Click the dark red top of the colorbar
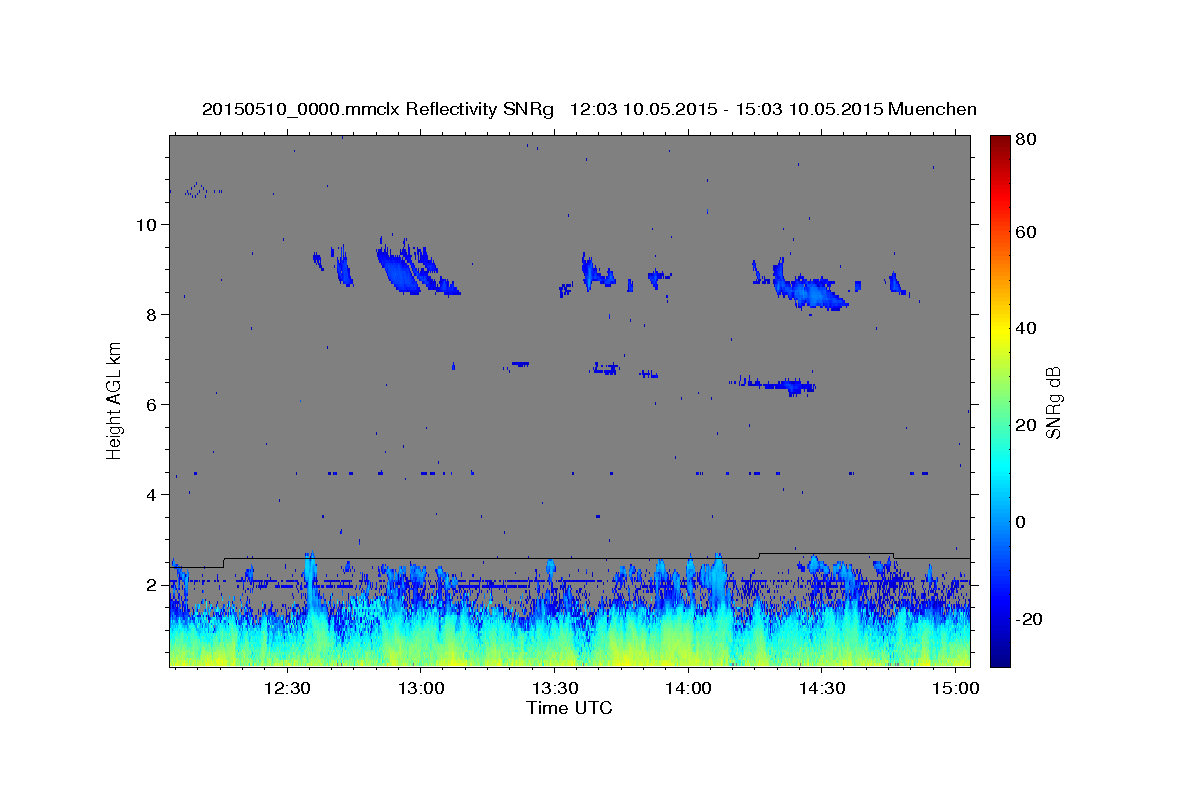The image size is (1200, 800). coord(999,142)
